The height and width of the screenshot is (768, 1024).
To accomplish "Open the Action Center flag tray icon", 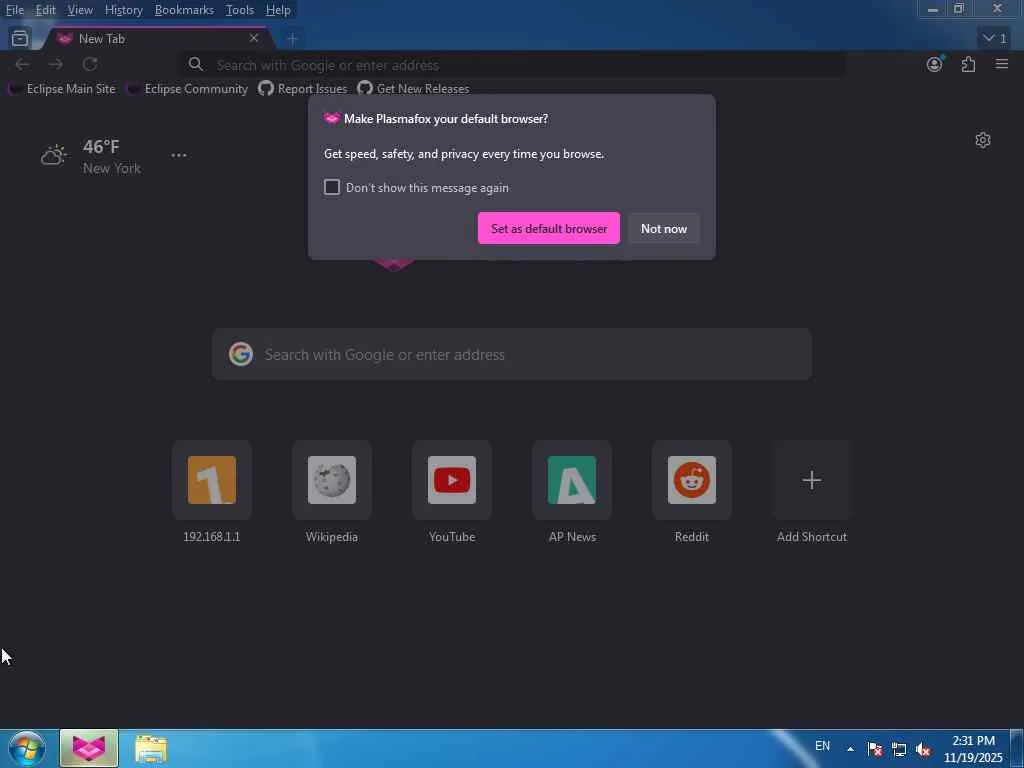I will coord(874,749).
